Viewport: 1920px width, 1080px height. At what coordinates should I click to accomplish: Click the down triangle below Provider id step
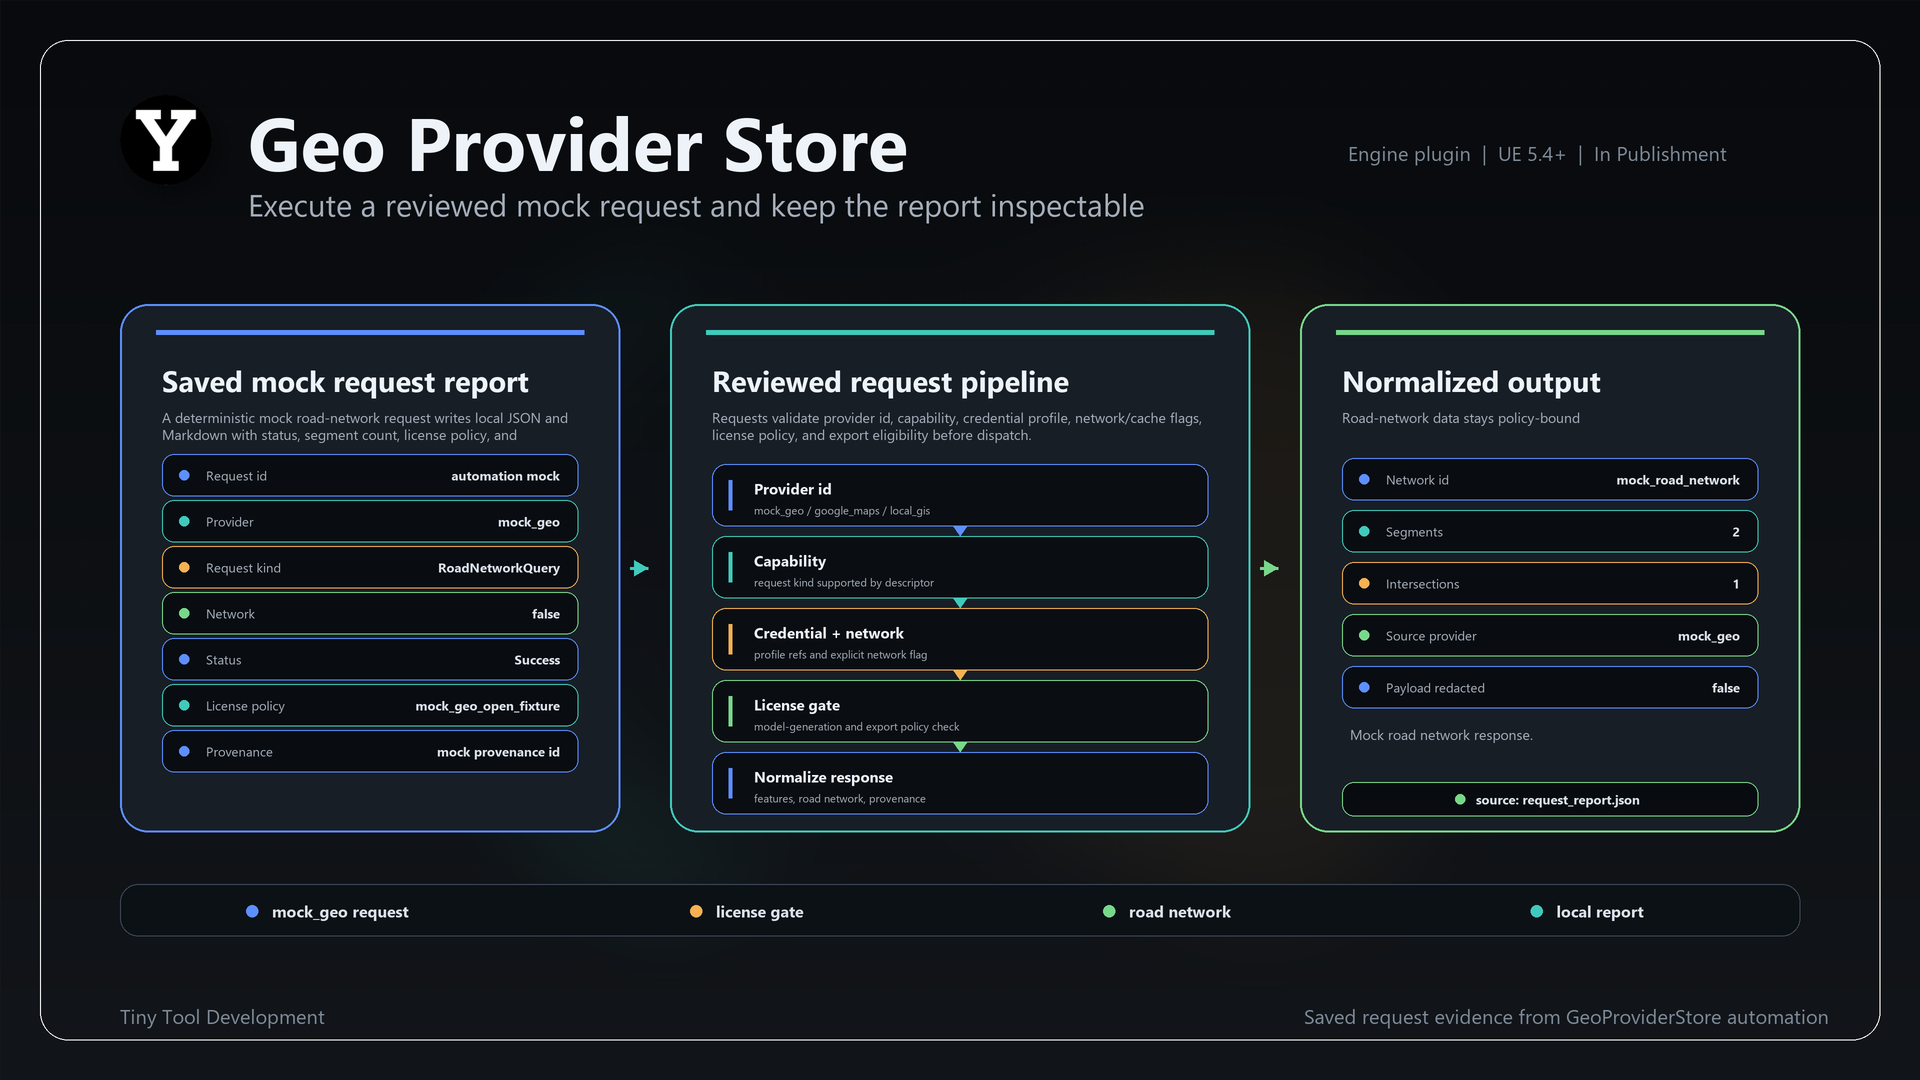pos(960,531)
